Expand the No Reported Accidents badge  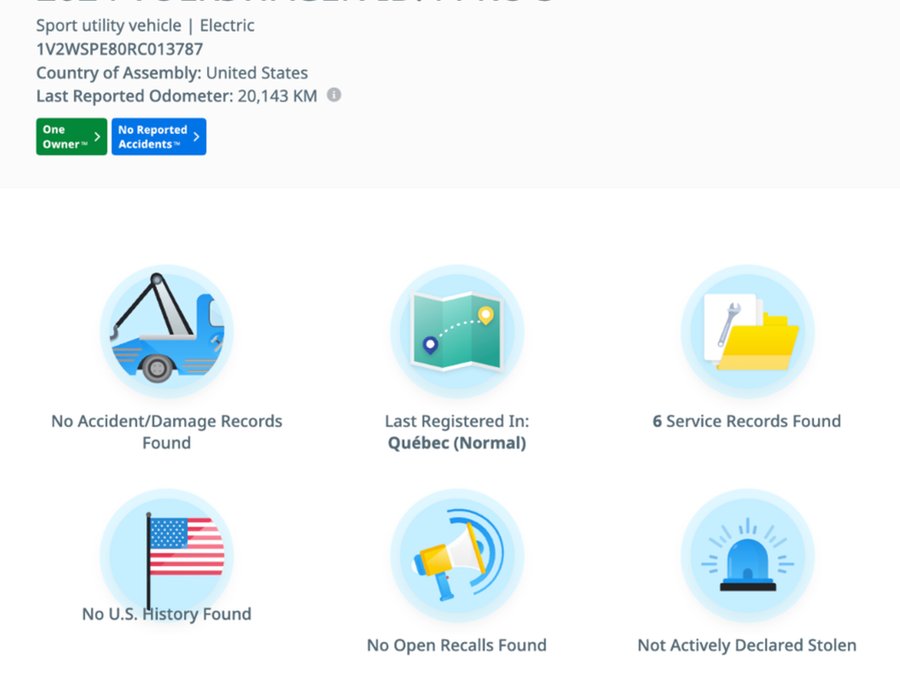point(158,136)
